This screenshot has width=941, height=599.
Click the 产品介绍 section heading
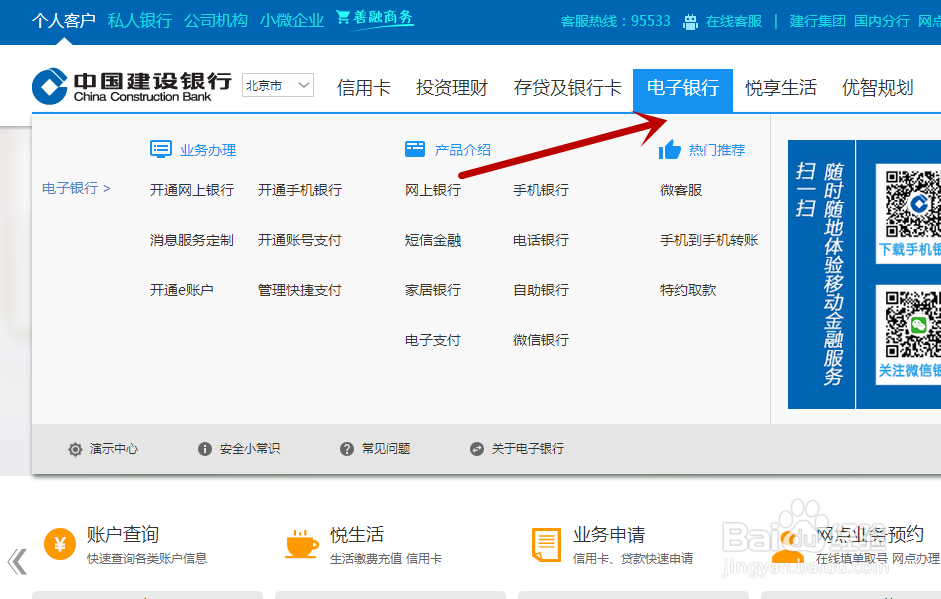click(x=463, y=150)
